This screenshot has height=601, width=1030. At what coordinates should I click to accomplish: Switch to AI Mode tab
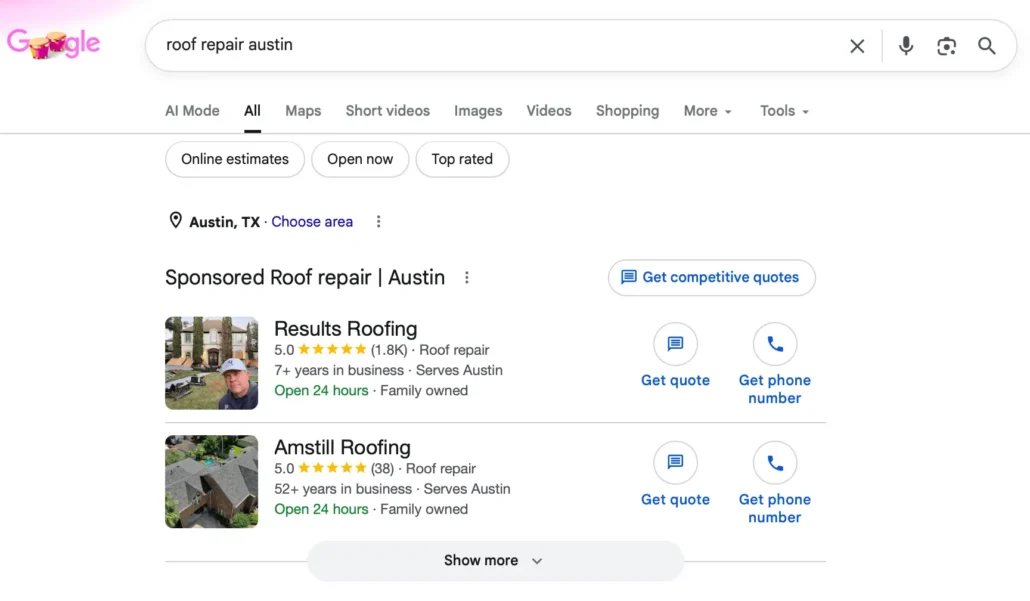click(192, 111)
